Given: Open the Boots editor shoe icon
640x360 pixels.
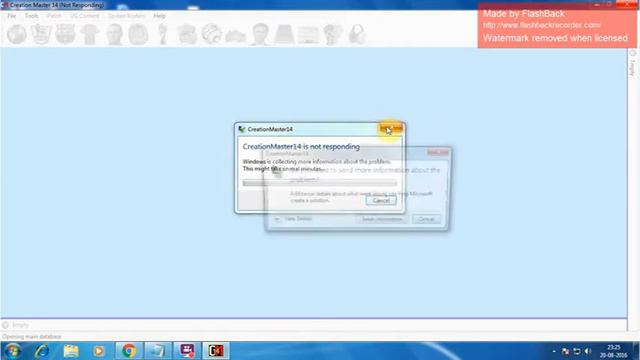Looking at the screenshot, I should click(236, 36).
